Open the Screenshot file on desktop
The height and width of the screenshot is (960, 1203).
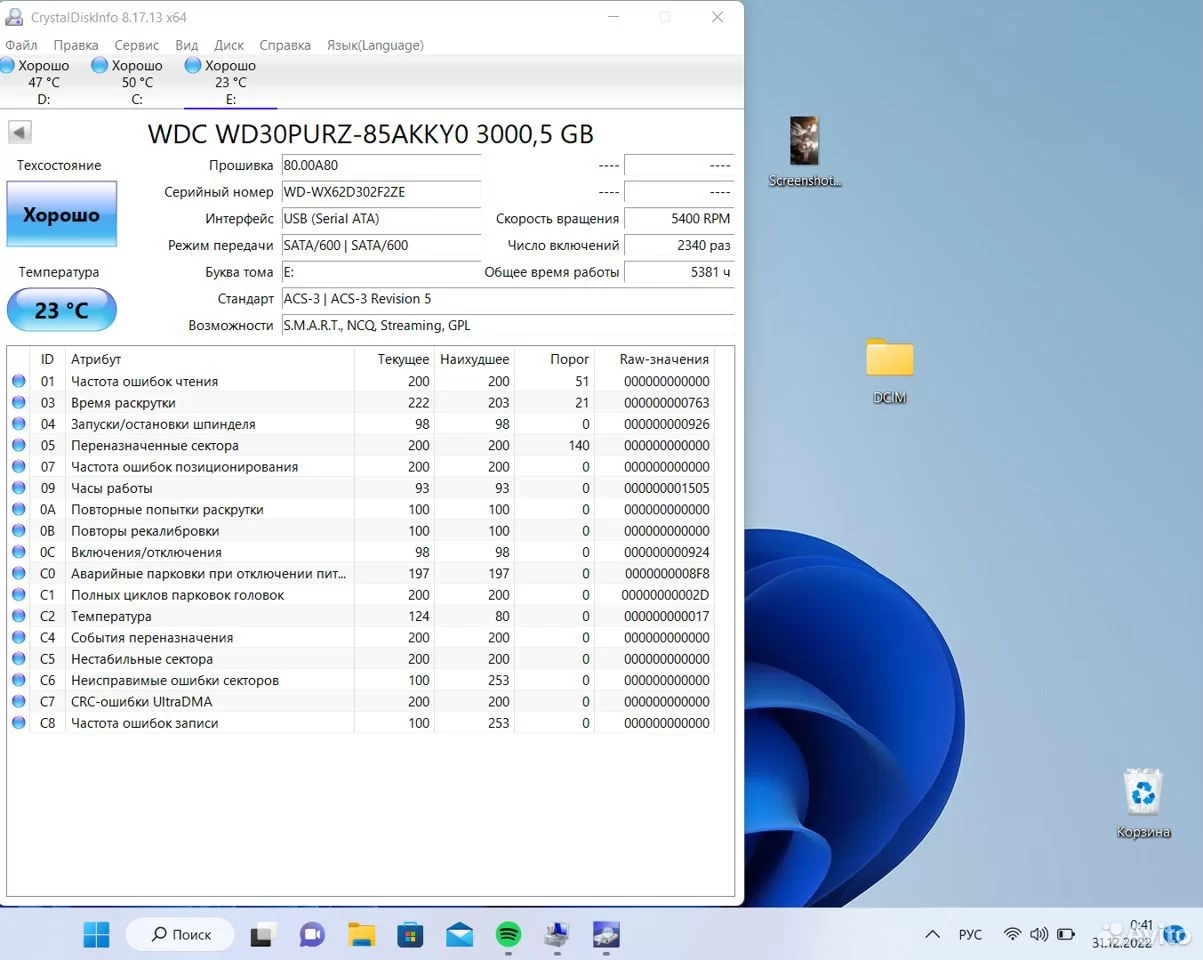click(x=805, y=150)
